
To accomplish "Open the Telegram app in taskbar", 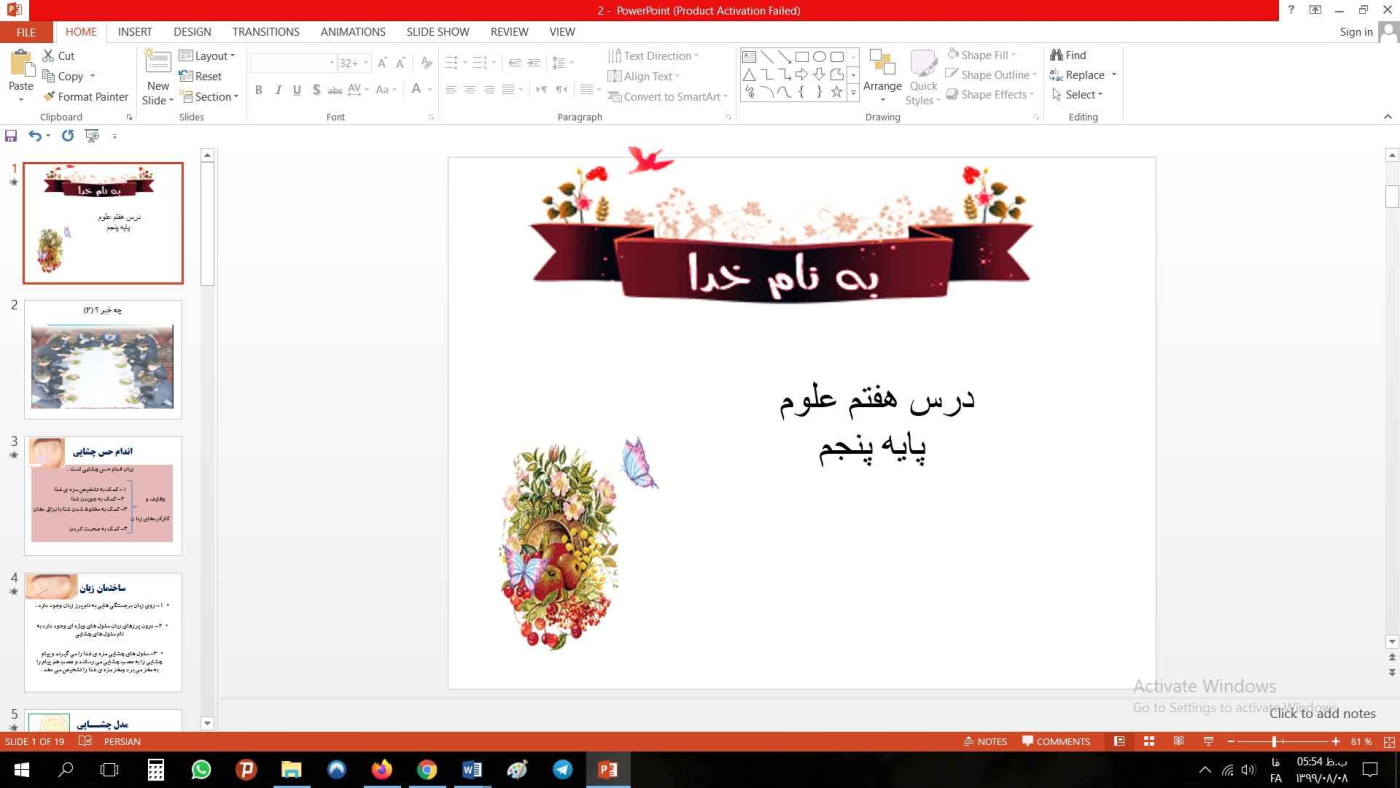I will coord(563,770).
